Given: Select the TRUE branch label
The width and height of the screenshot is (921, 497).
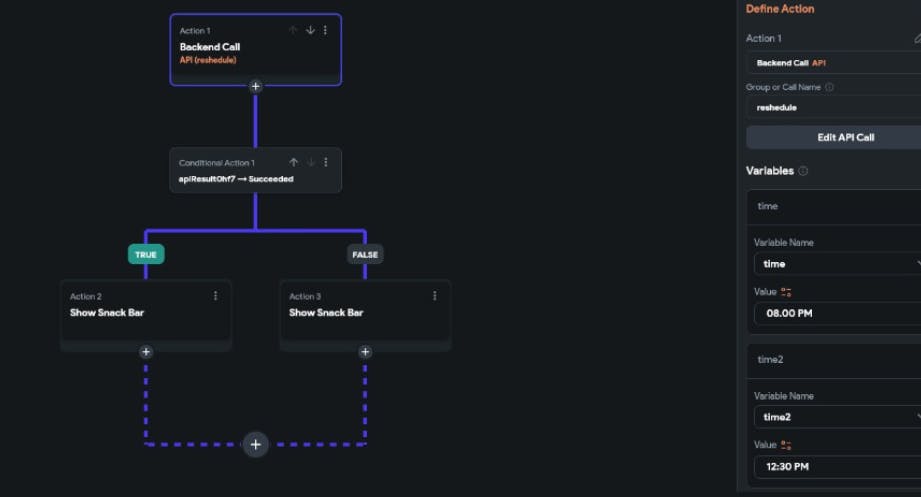Looking at the screenshot, I should [146, 254].
